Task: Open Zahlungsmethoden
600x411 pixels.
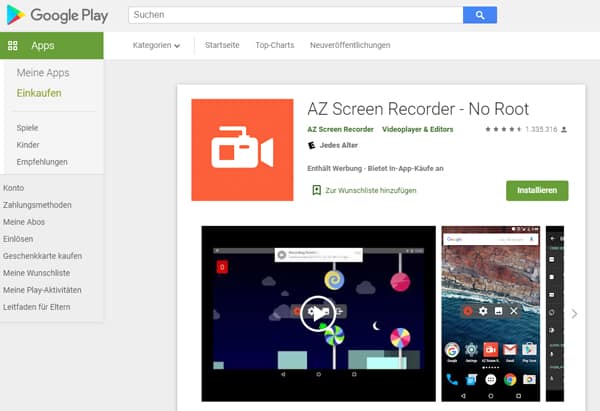Action: [37, 205]
